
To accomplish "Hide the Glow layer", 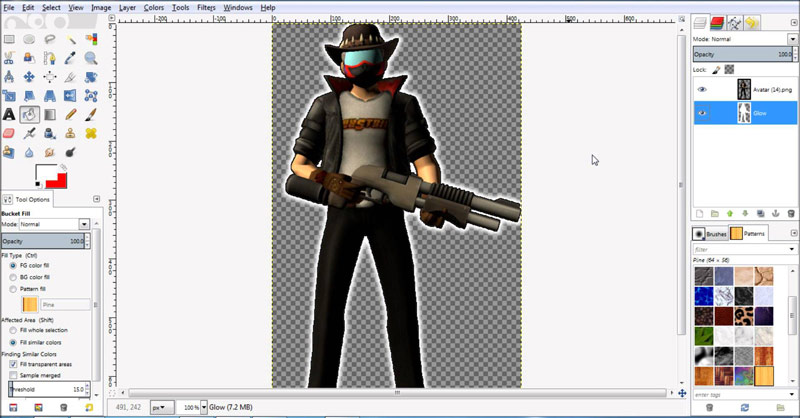I will click(x=702, y=113).
